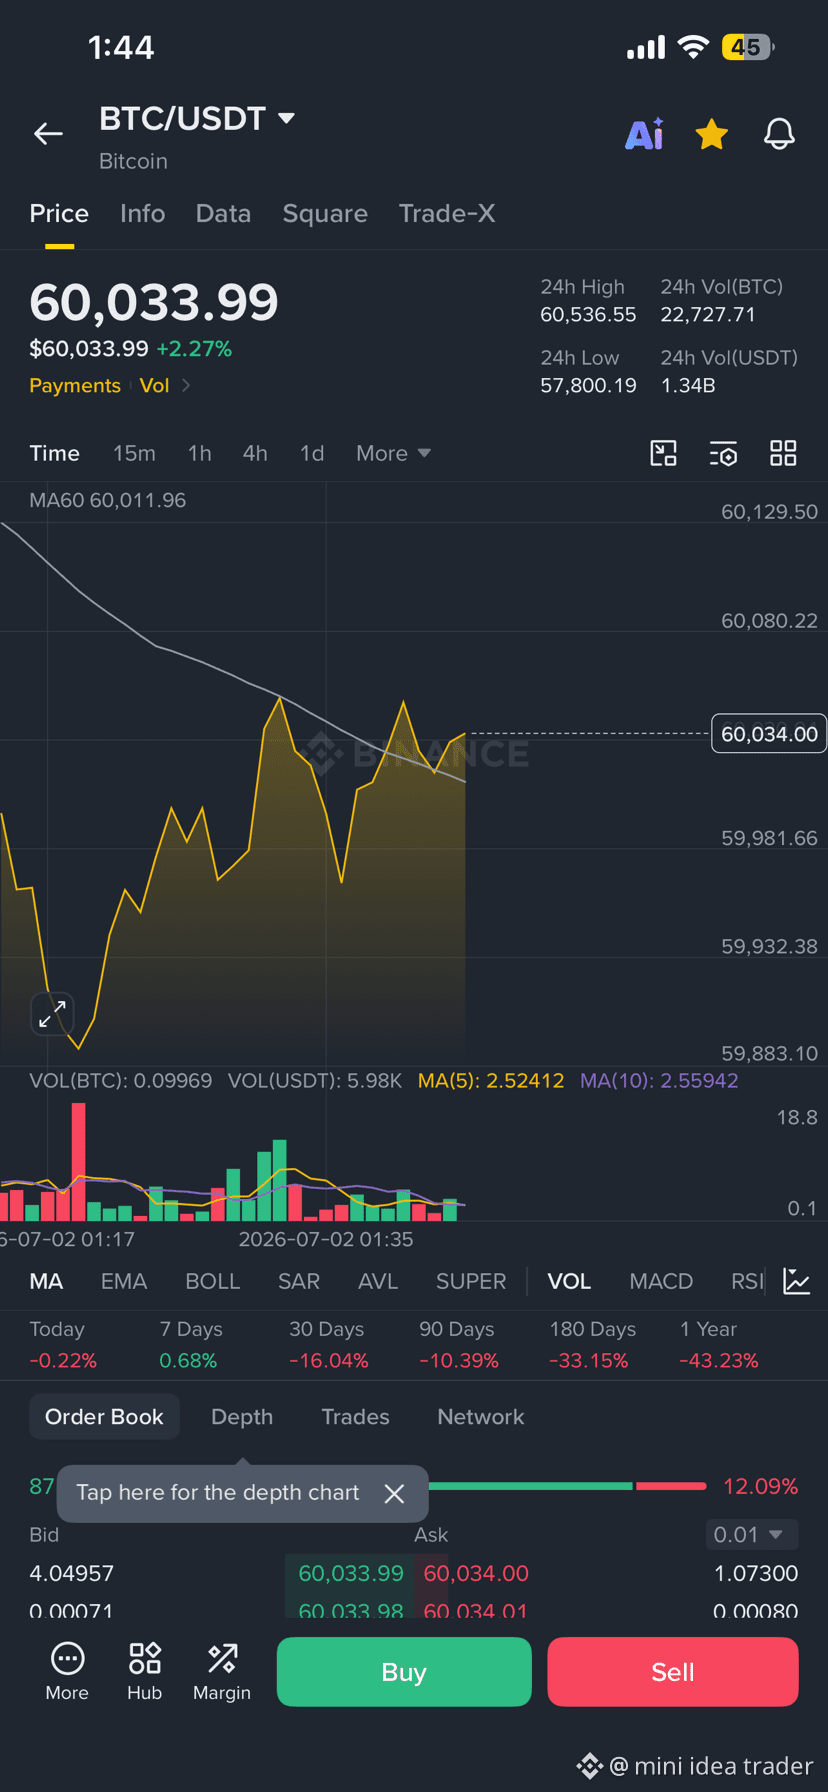Expand the BTC/USDT pair dropdown
Image resolution: width=828 pixels, height=1792 pixels.
tap(287, 118)
